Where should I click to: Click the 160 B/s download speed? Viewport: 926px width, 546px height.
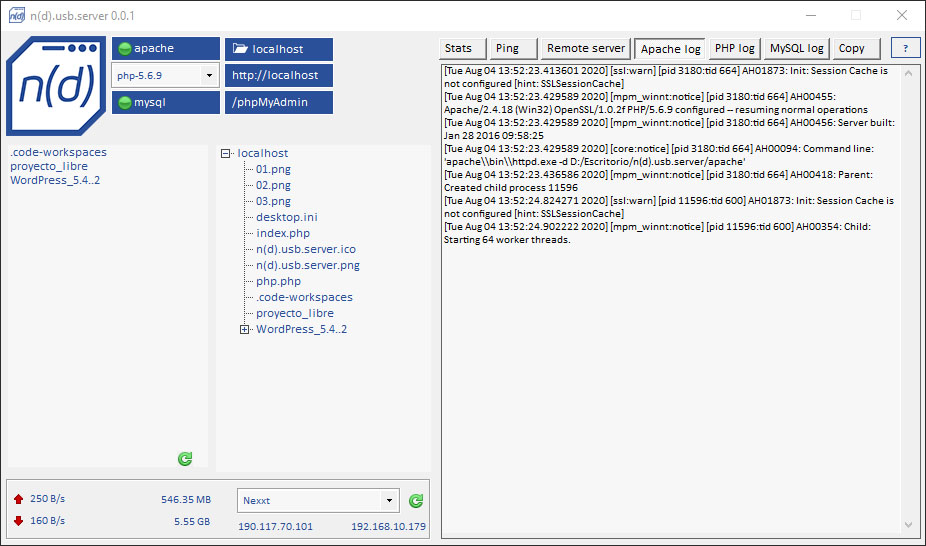[x=47, y=521]
